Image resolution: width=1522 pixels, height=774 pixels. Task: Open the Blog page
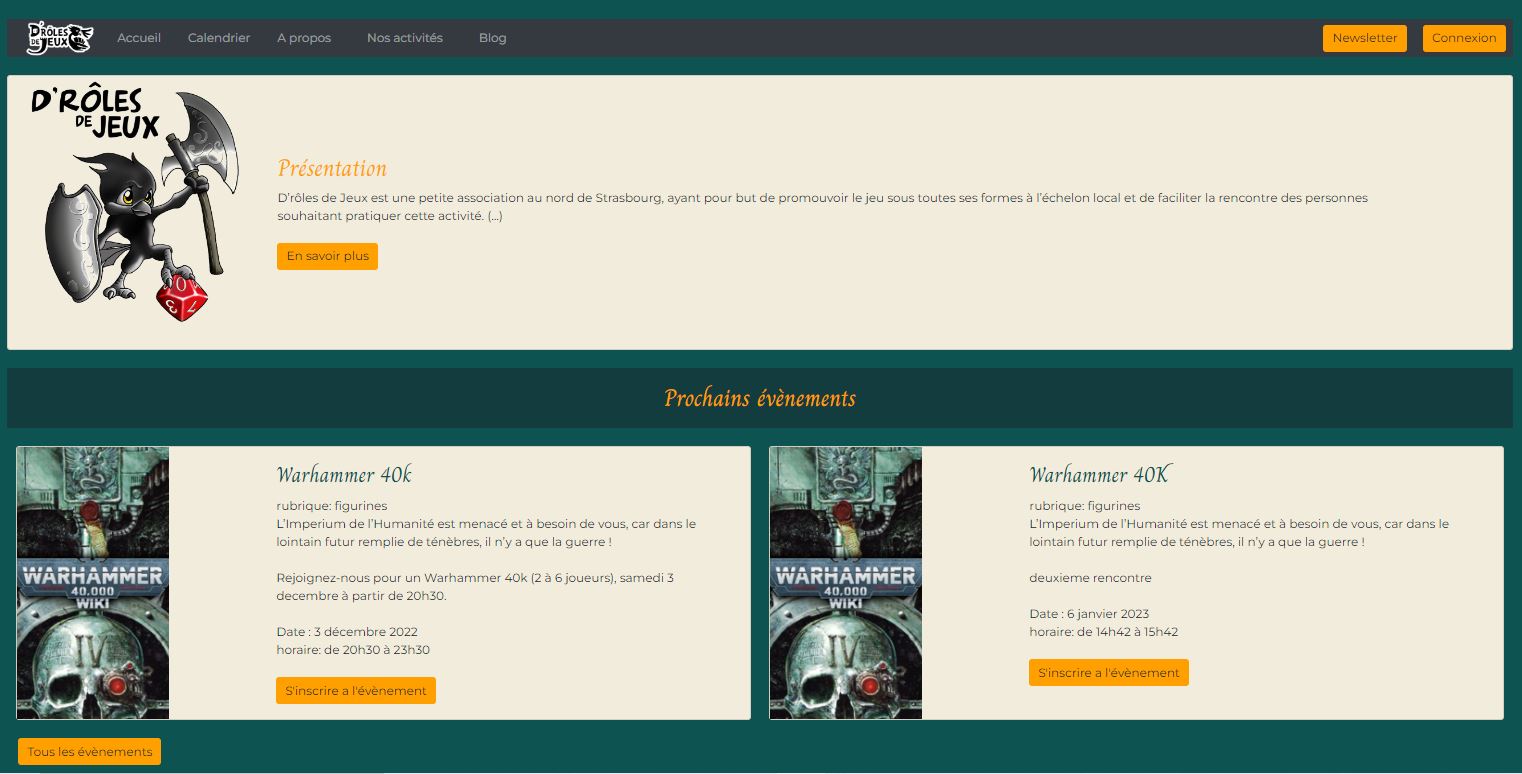492,38
